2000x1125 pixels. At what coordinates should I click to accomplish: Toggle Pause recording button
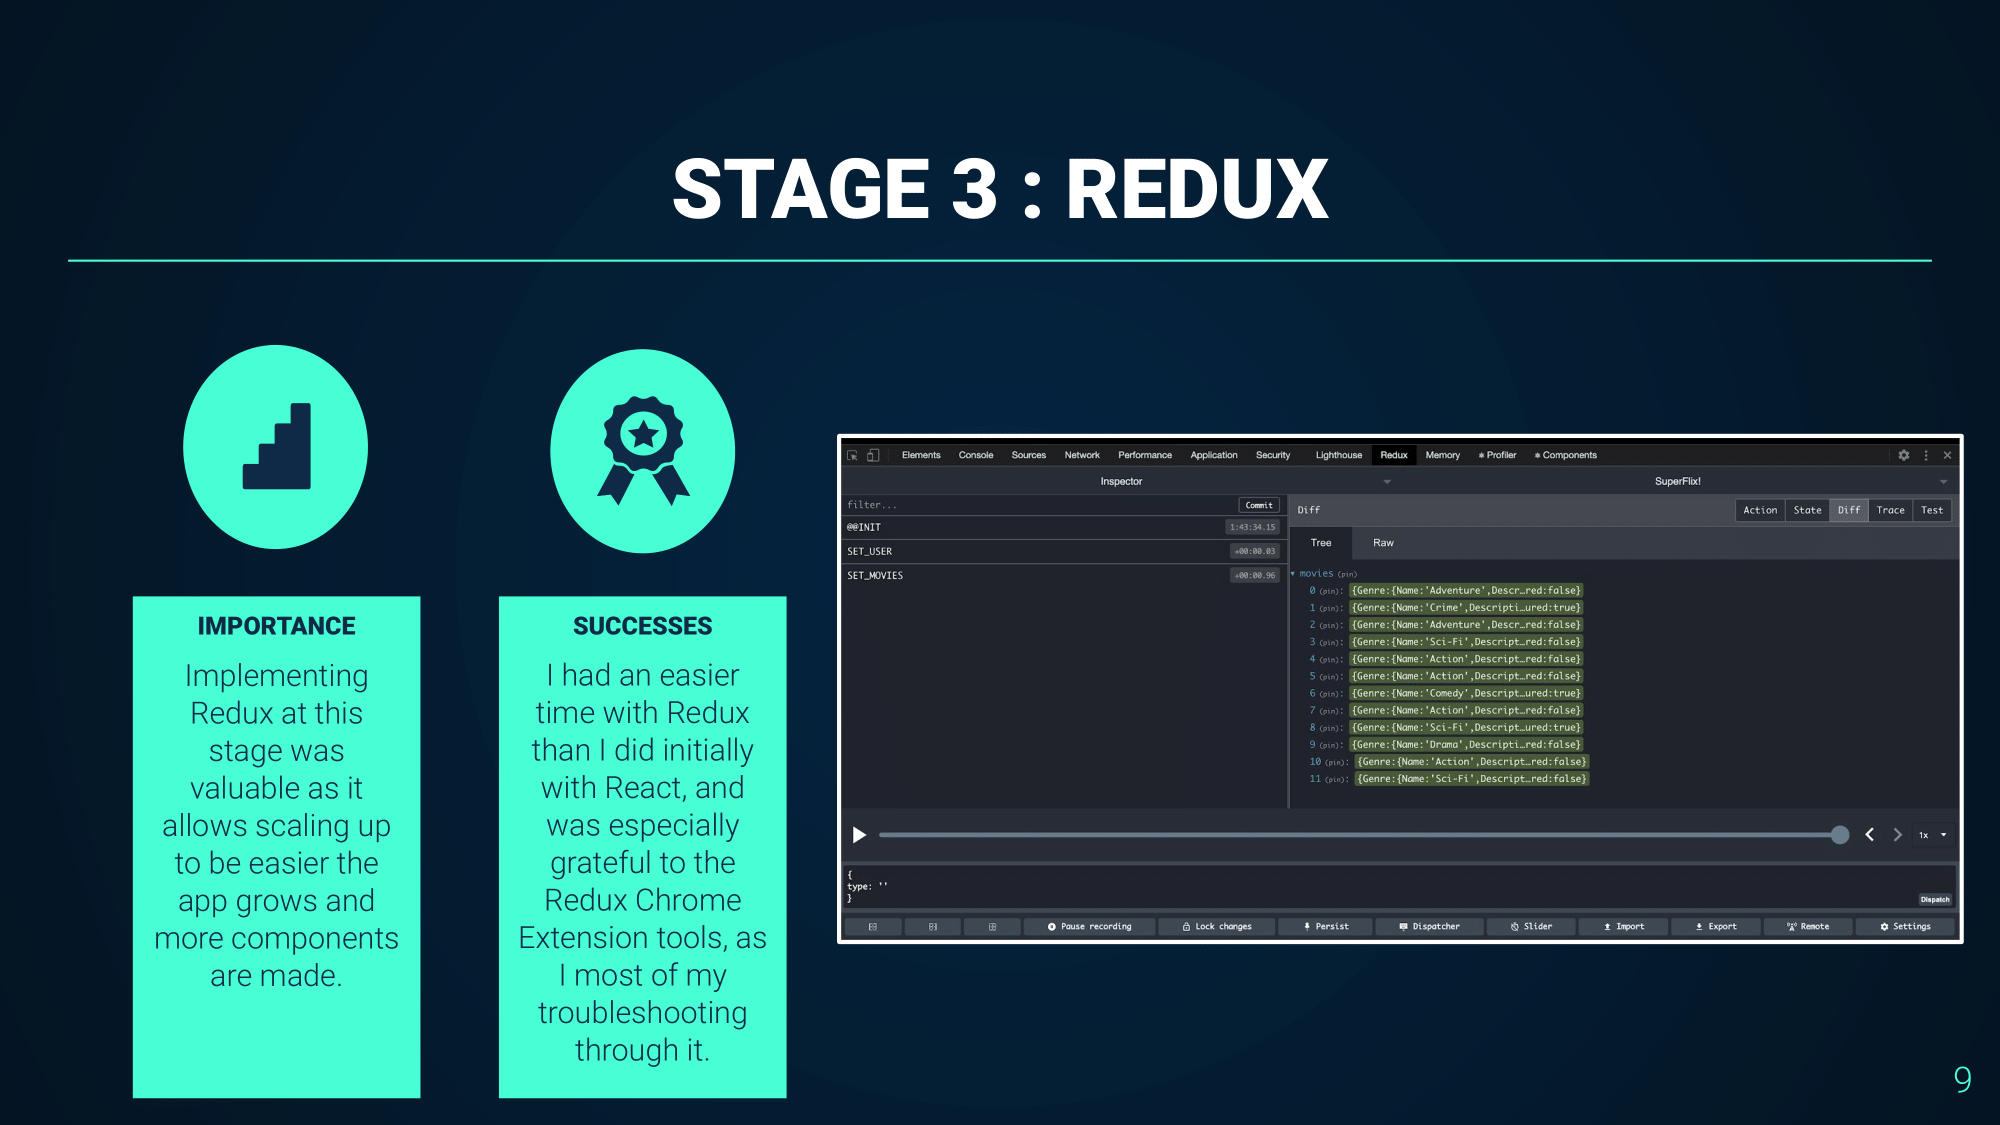[x=1089, y=926]
